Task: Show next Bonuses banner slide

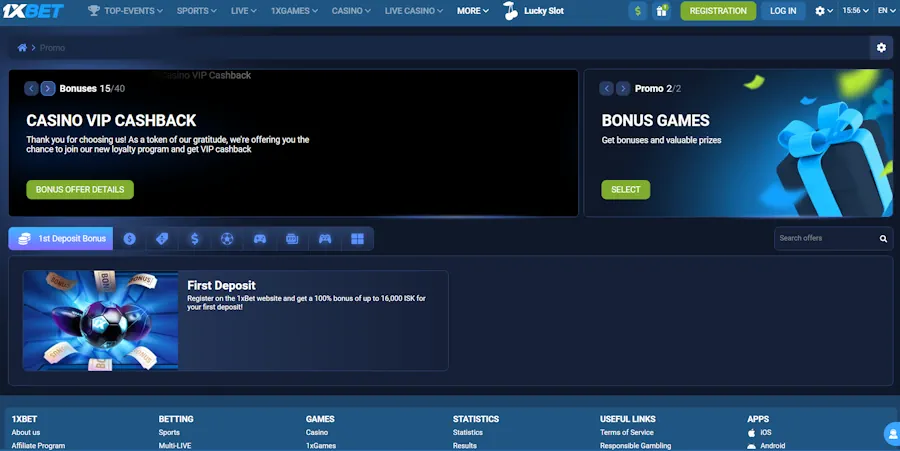Action: point(48,88)
